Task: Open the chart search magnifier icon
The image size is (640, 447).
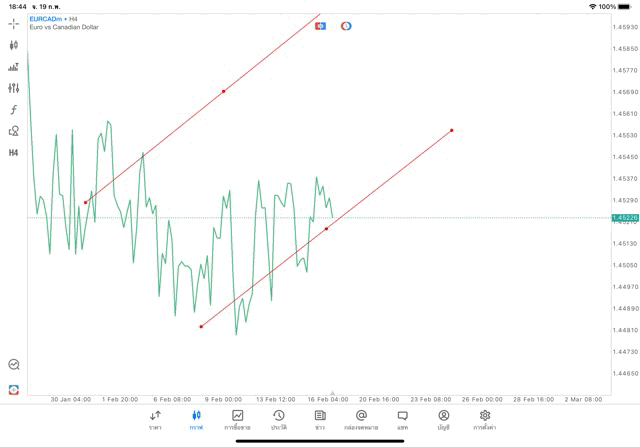Action: click(14, 365)
